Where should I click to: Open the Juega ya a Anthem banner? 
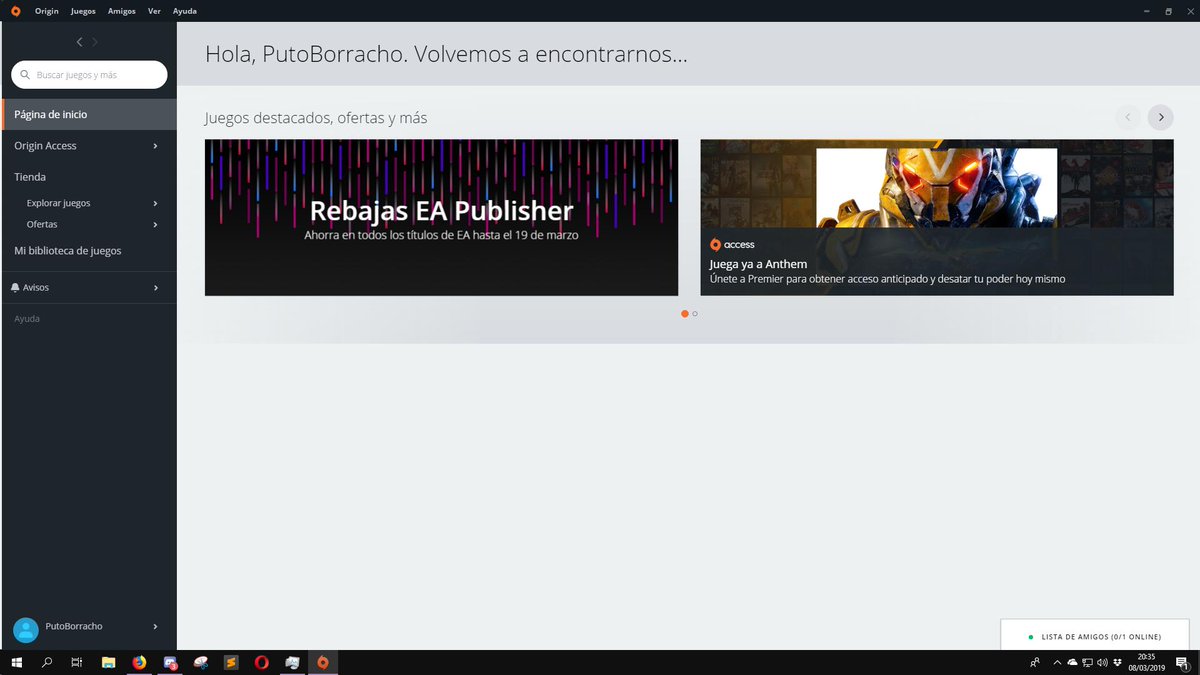[x=937, y=217]
